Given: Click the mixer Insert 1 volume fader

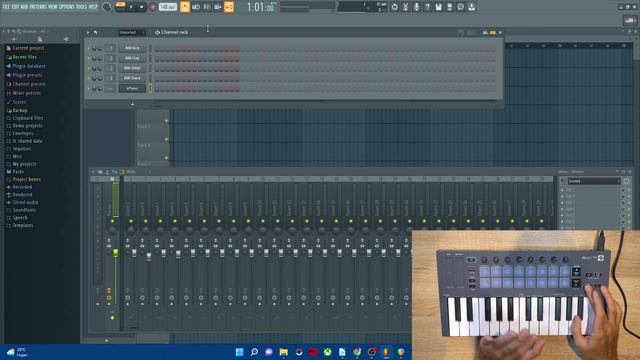Looking at the screenshot, I should click(134, 253).
